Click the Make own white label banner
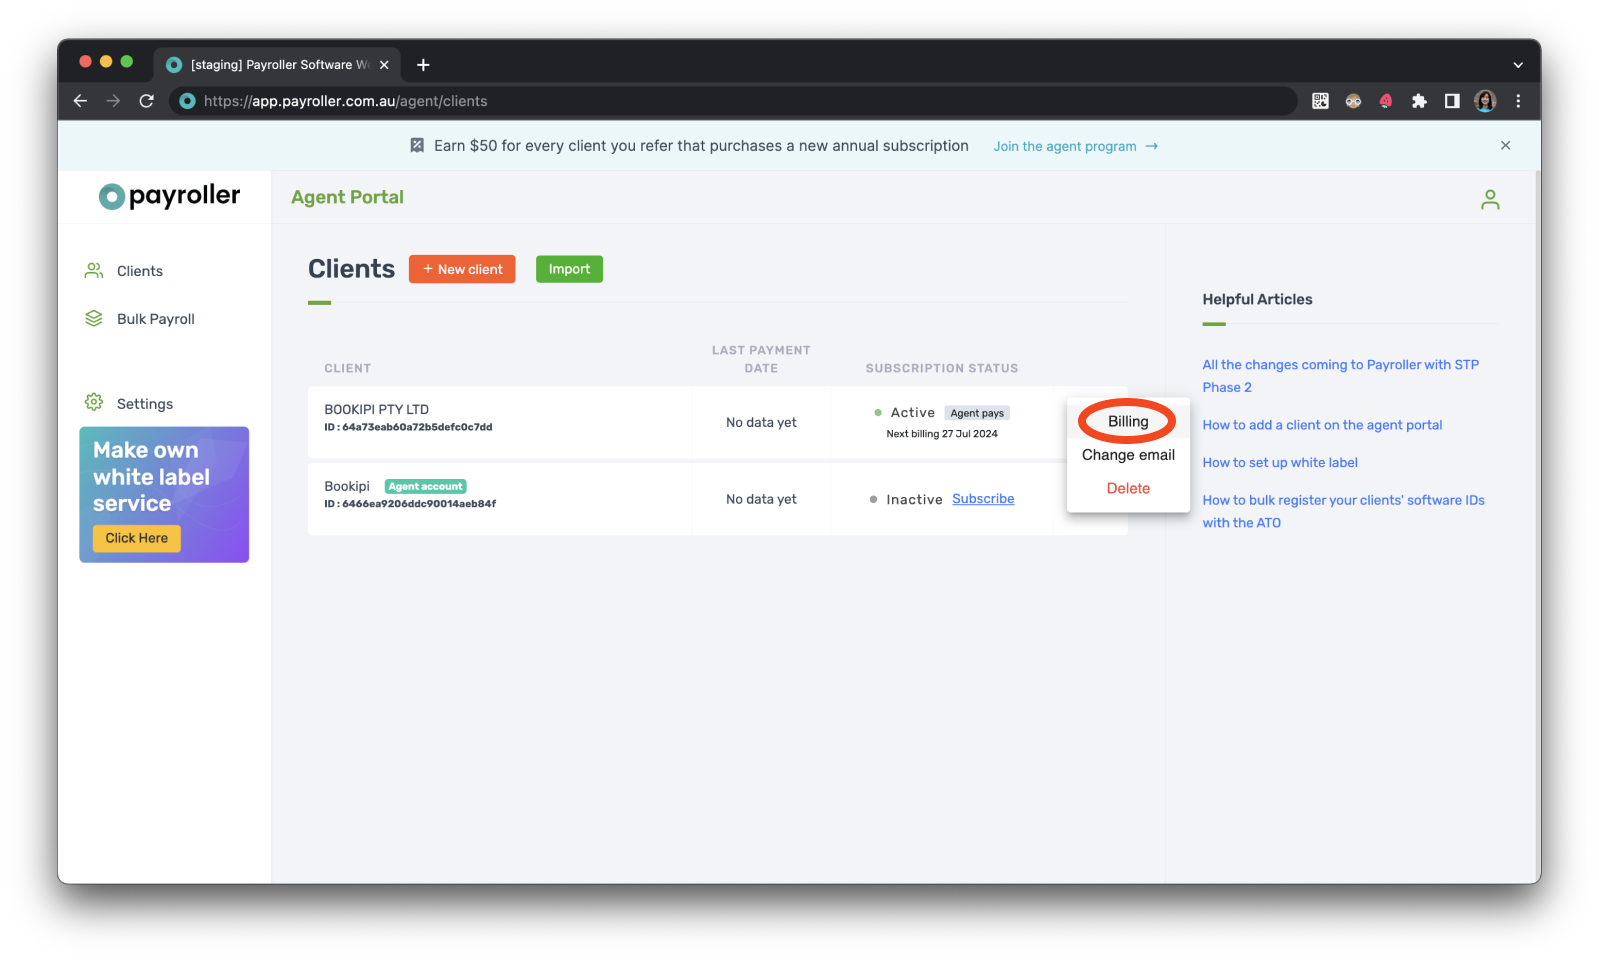The image size is (1599, 960). (x=164, y=494)
